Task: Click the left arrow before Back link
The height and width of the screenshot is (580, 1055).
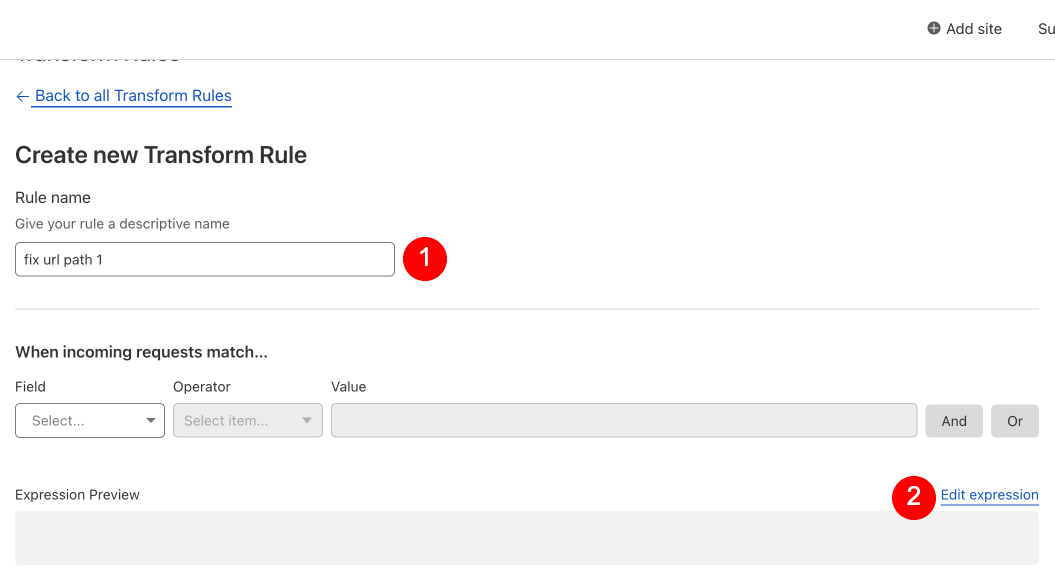Action: coord(22,97)
